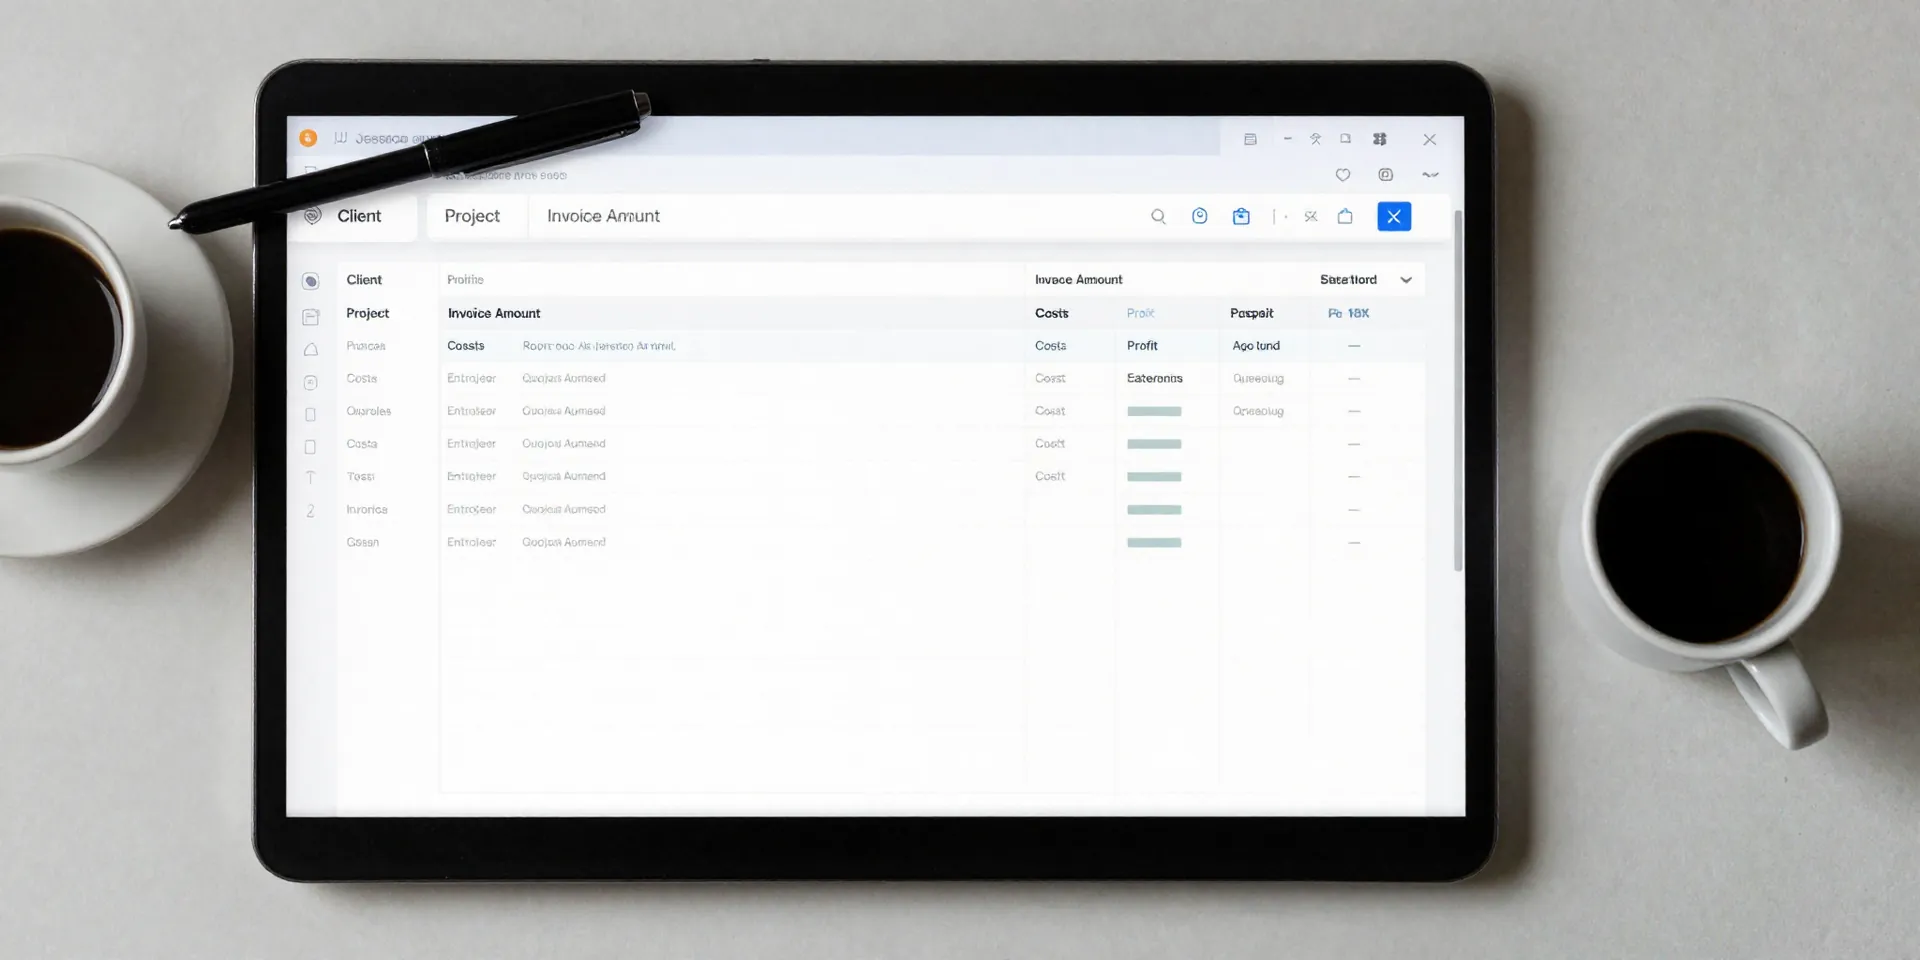This screenshot has height=960, width=1920.
Task: Click the blue Proit link in header row
Action: point(1140,313)
